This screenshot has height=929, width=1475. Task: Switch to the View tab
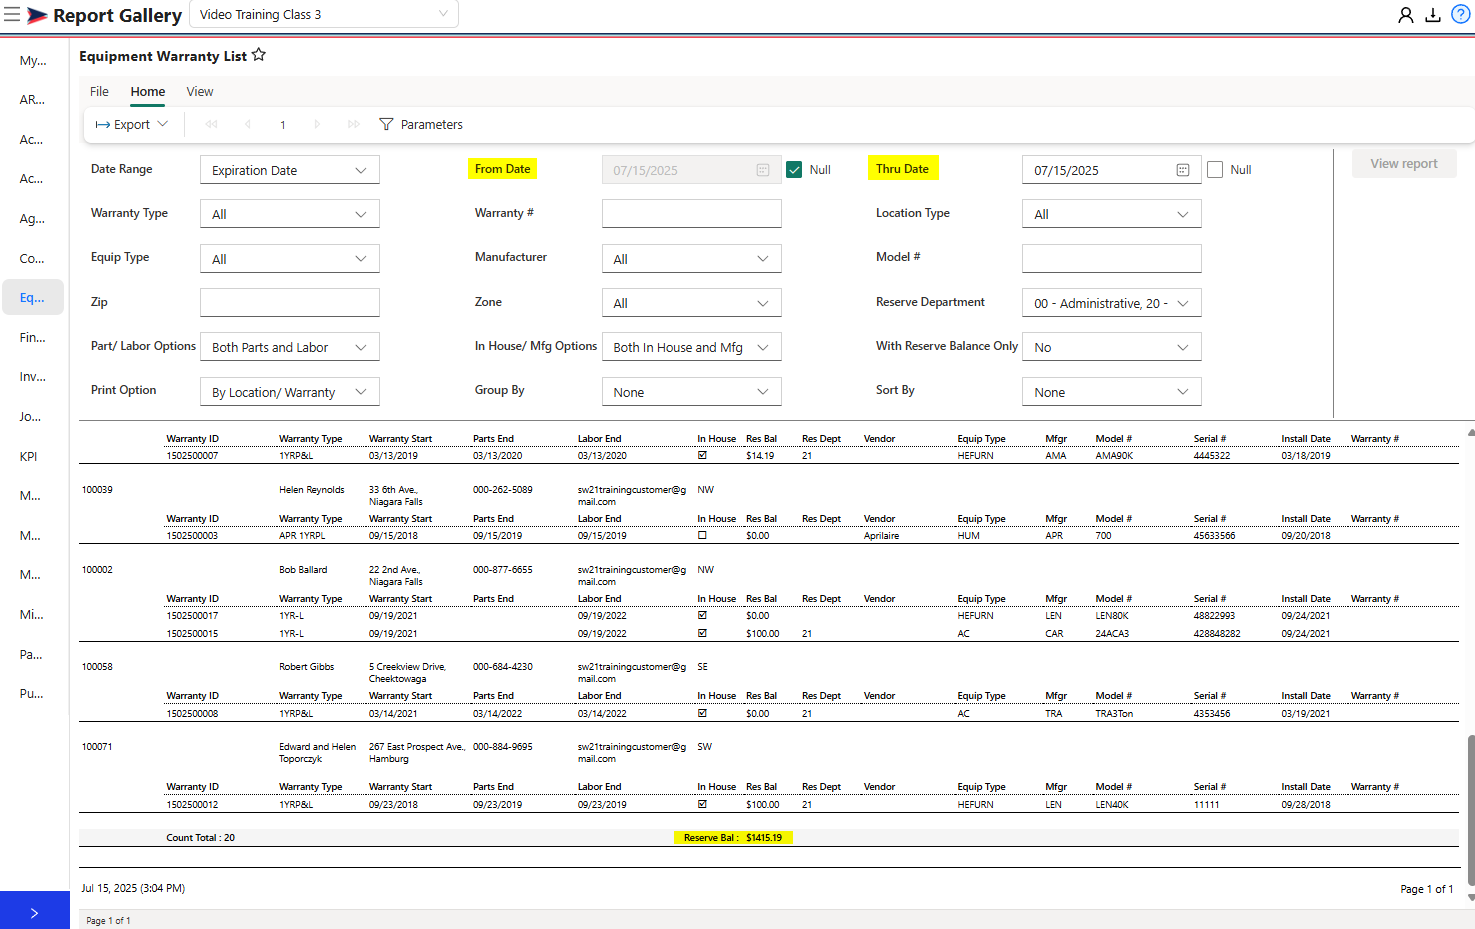coord(200,91)
